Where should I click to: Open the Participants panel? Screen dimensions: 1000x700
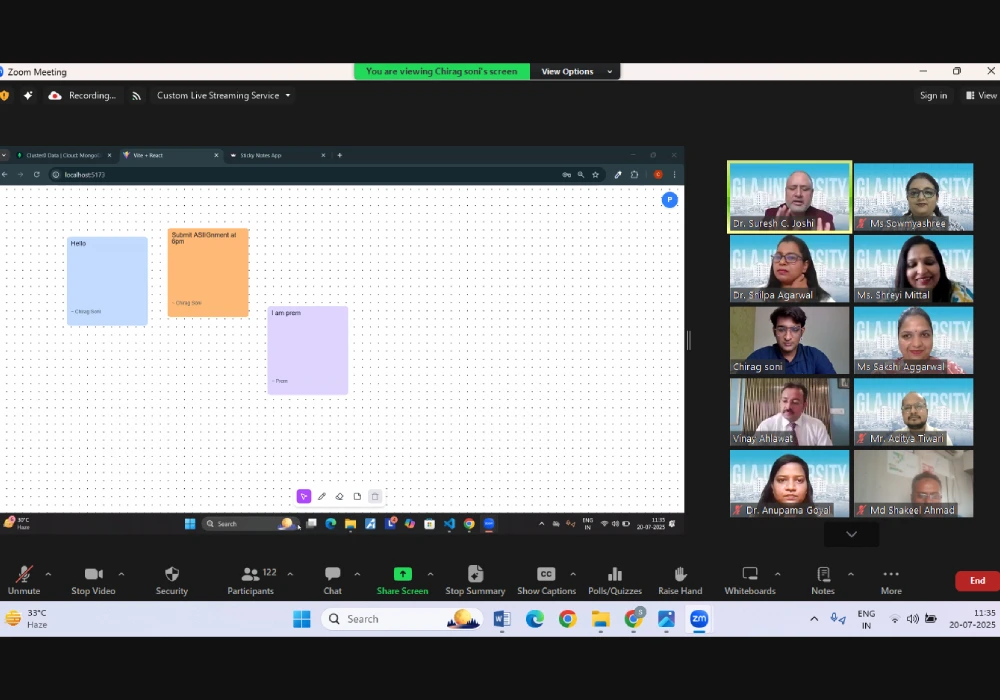point(250,574)
